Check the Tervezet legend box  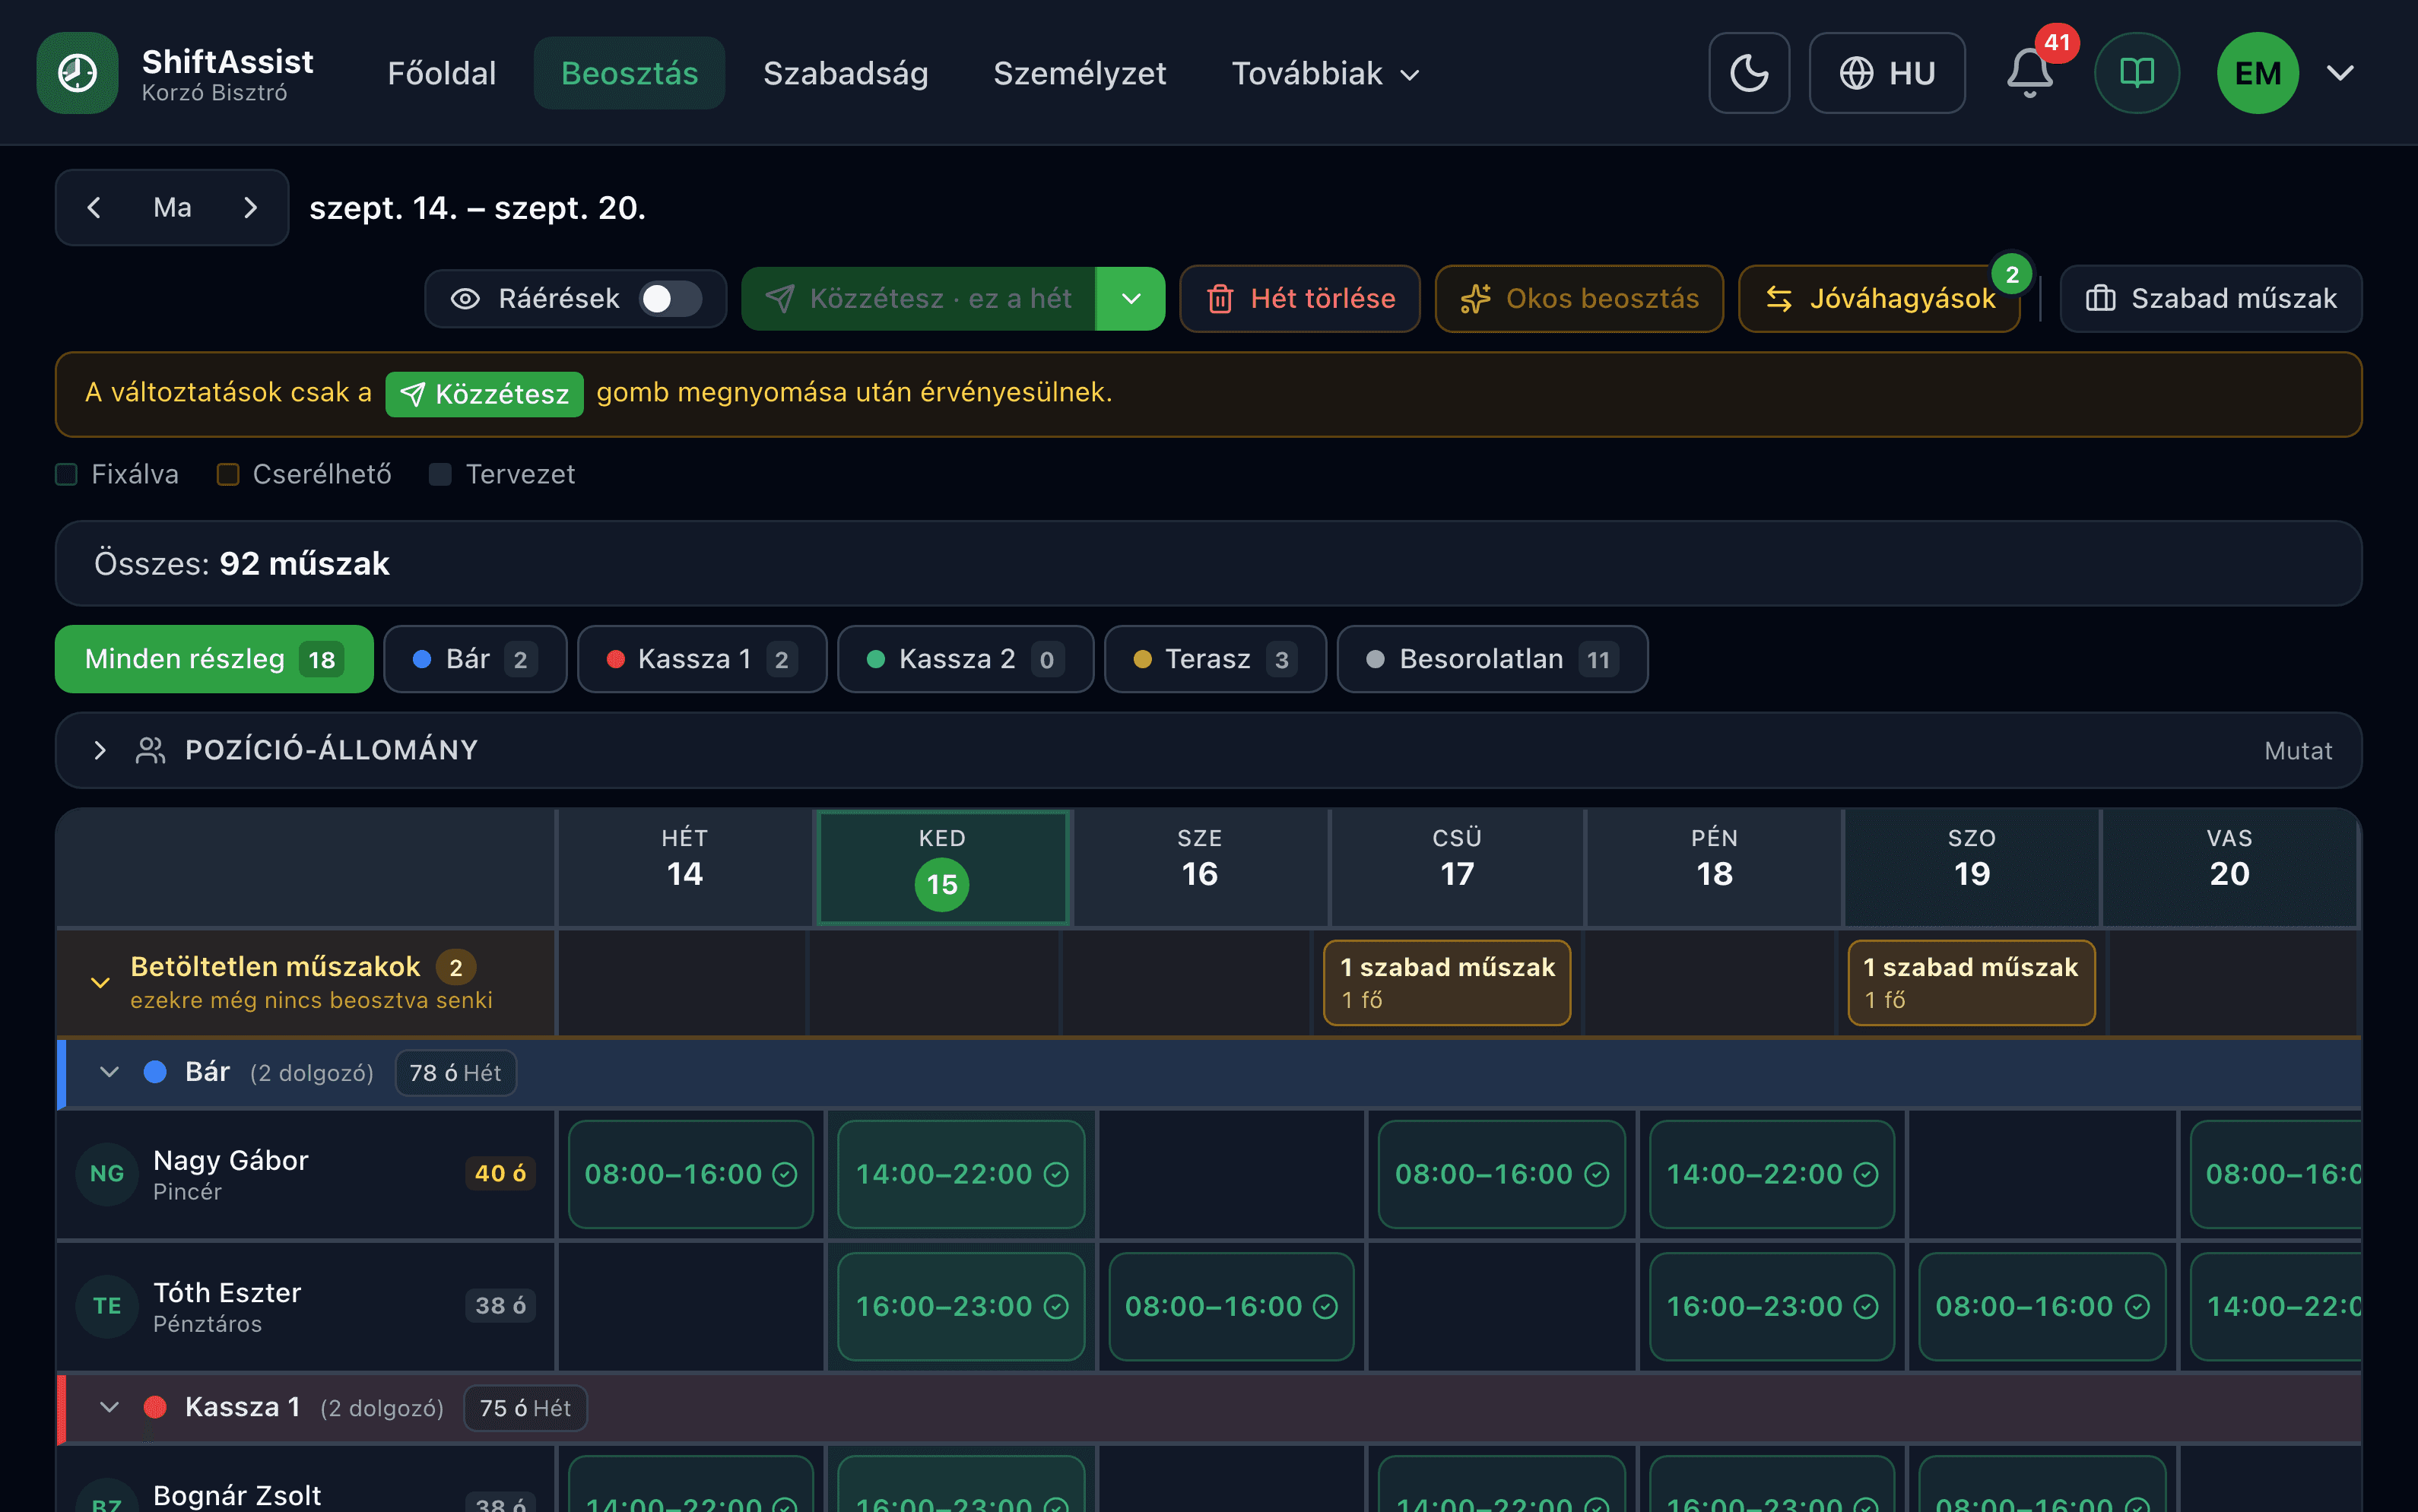[x=440, y=474]
